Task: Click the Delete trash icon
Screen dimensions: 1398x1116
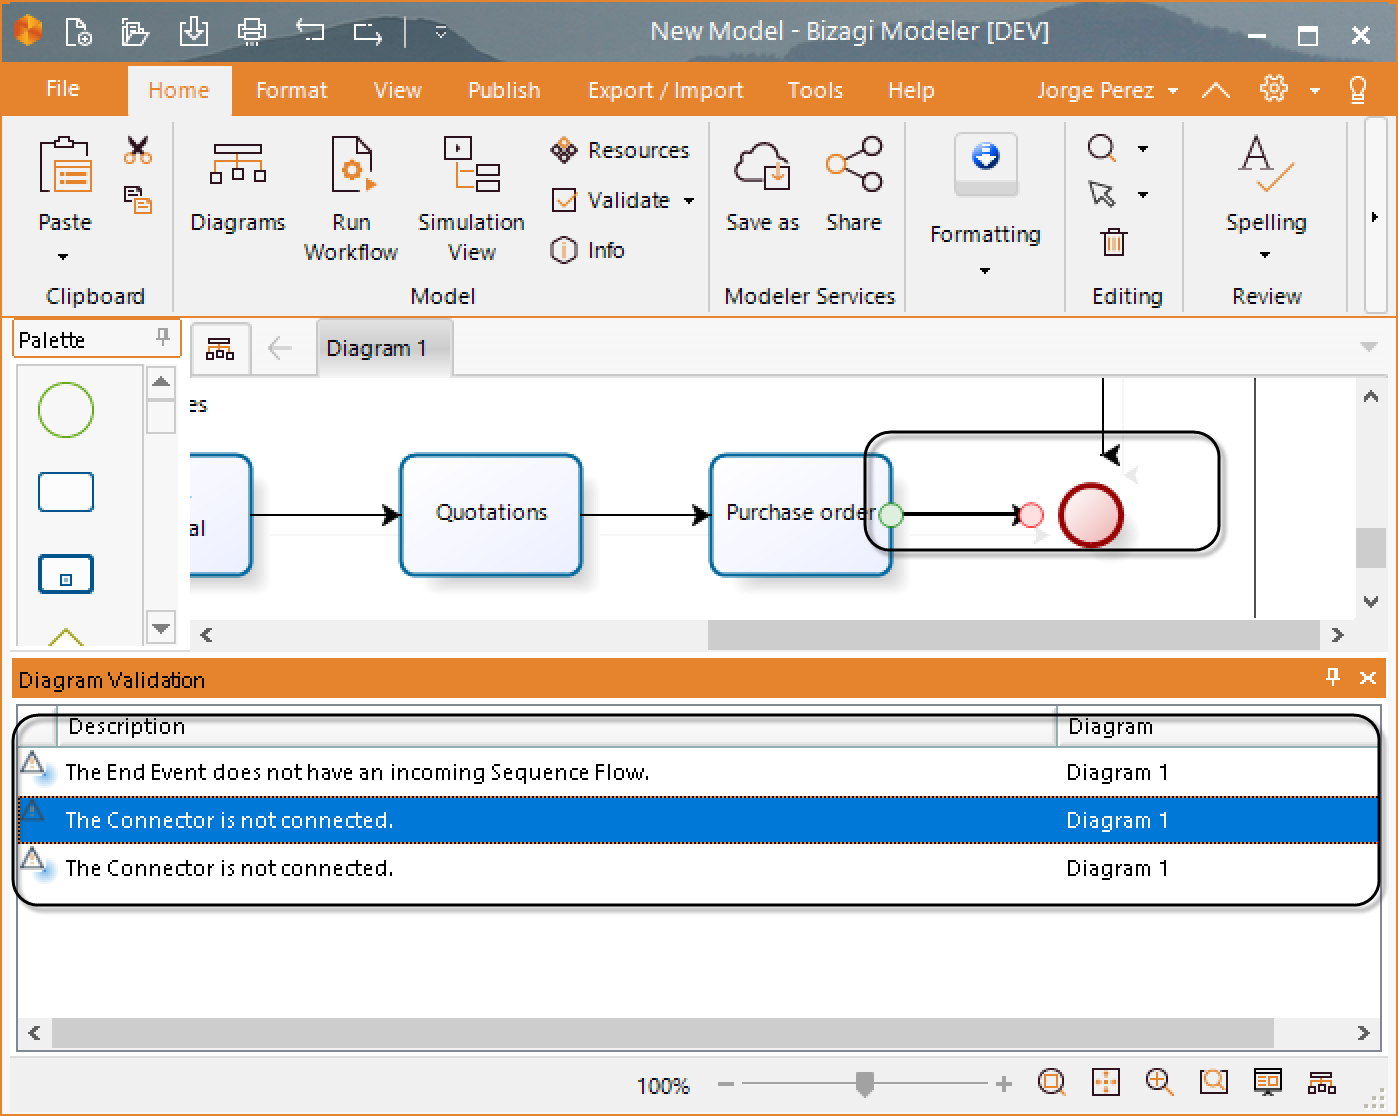Action: (x=1114, y=242)
